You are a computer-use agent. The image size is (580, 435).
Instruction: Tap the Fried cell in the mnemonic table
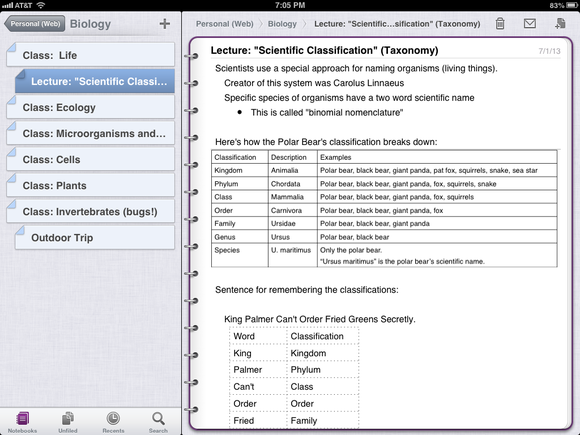(x=258, y=421)
